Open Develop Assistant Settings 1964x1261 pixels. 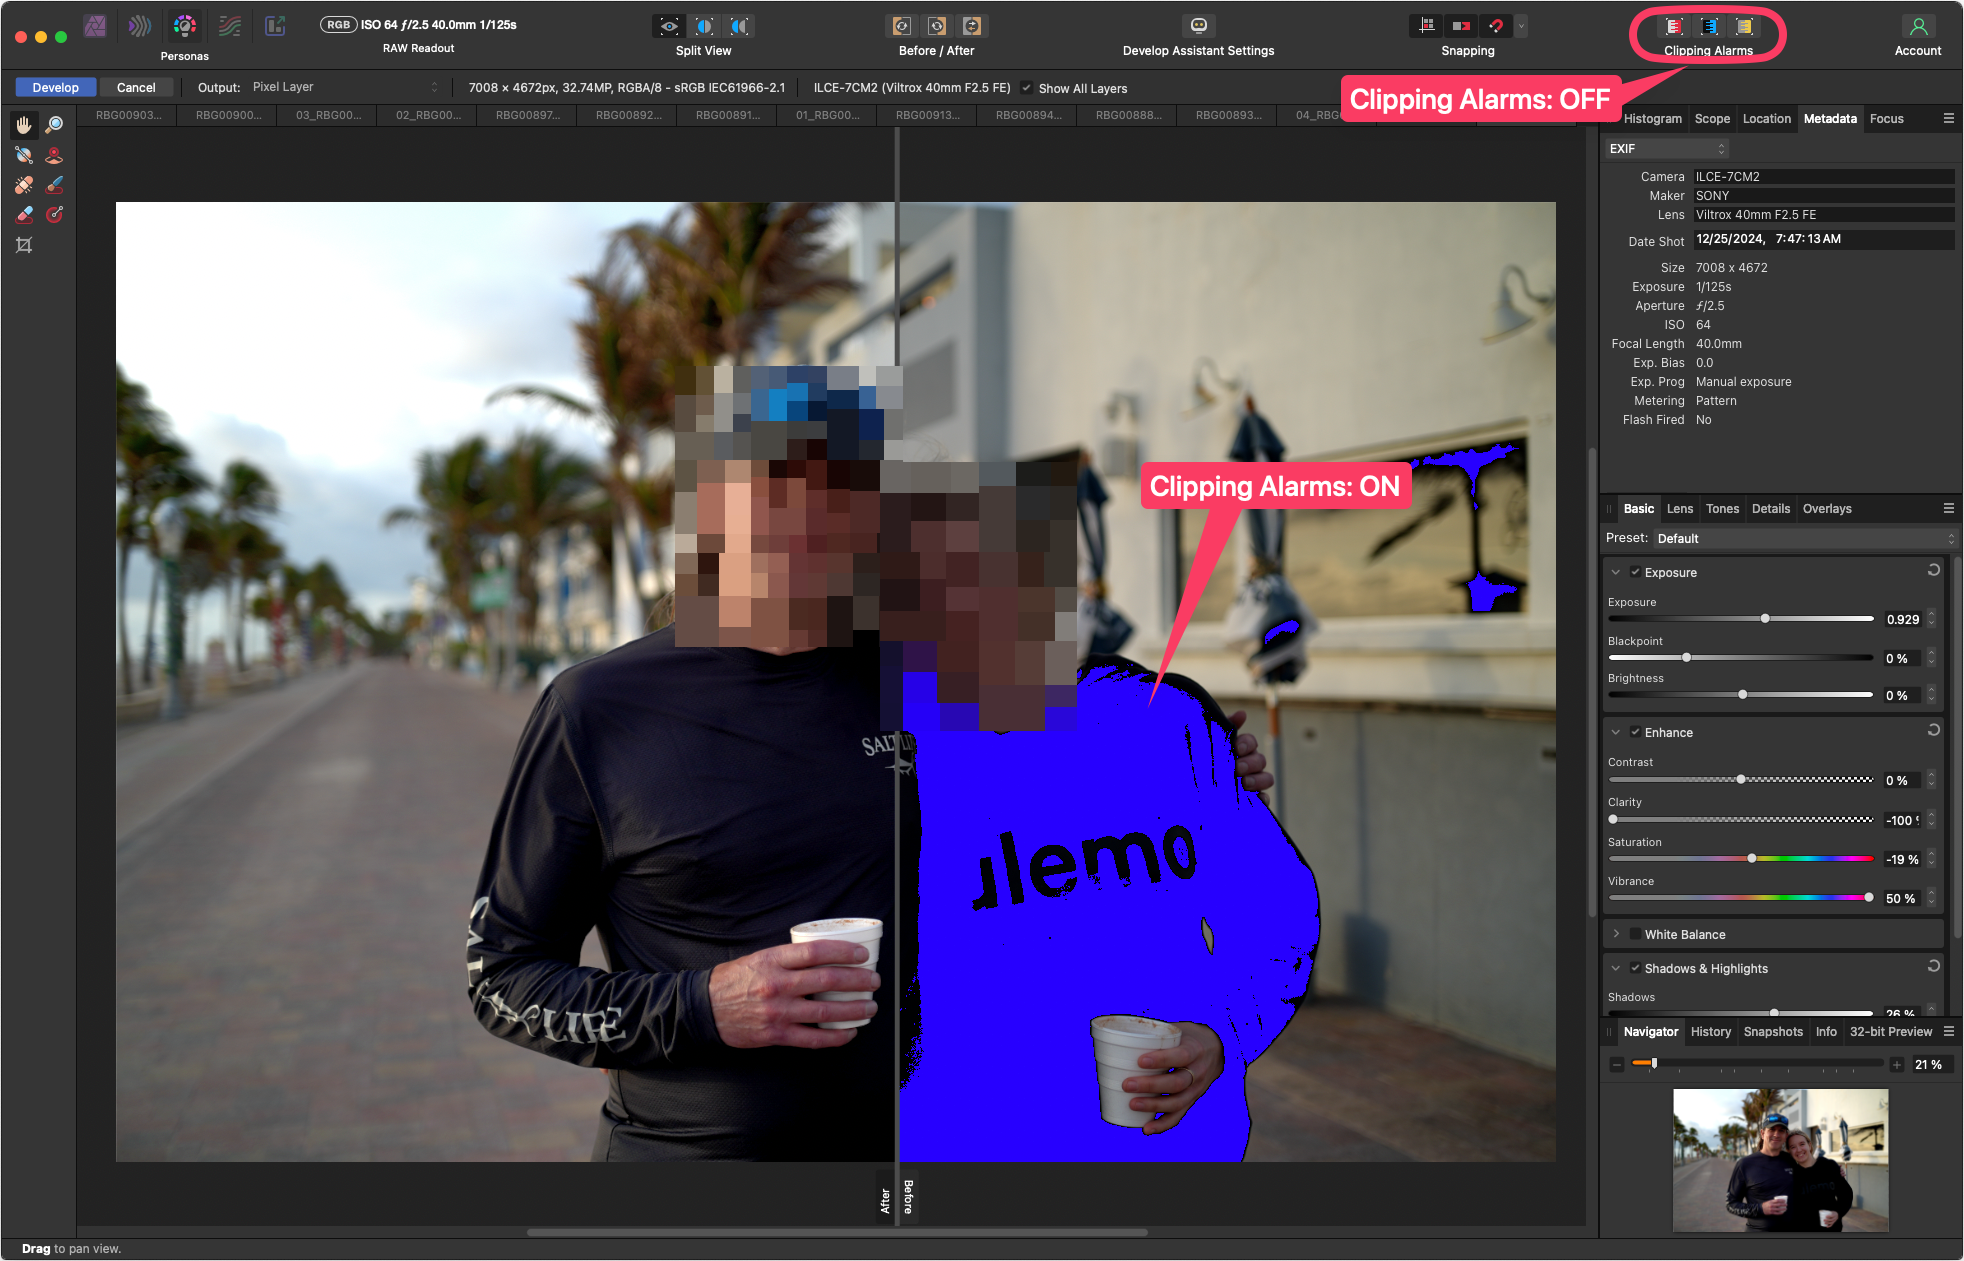click(1198, 26)
